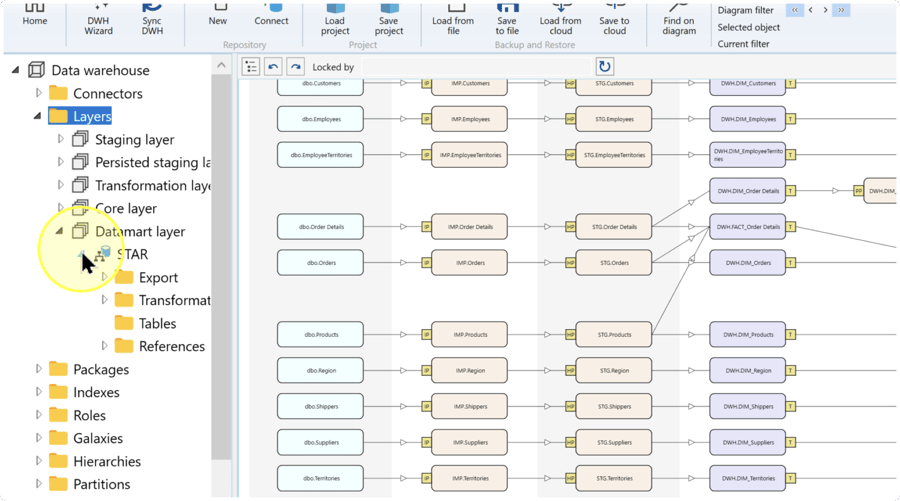Run Sync DWH
900x501 pixels.
[x=152, y=18]
